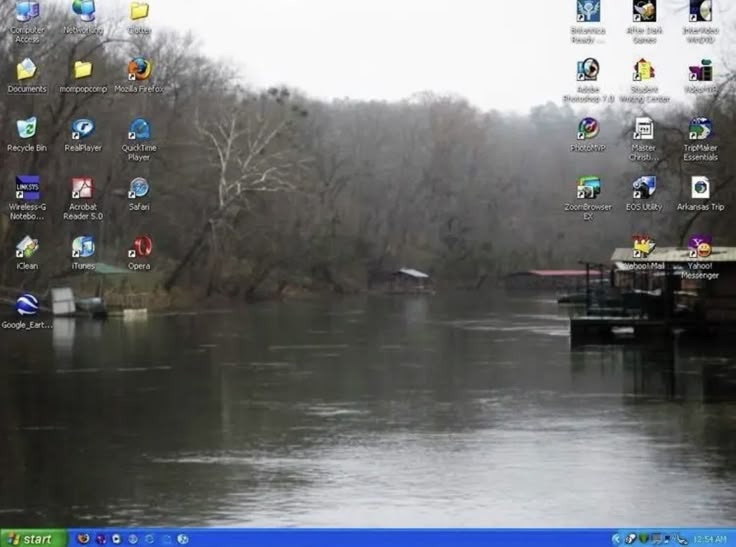Viewport: 736px width, 547px height.
Task: Select the Arkansas Trip file icon
Action: [700, 188]
